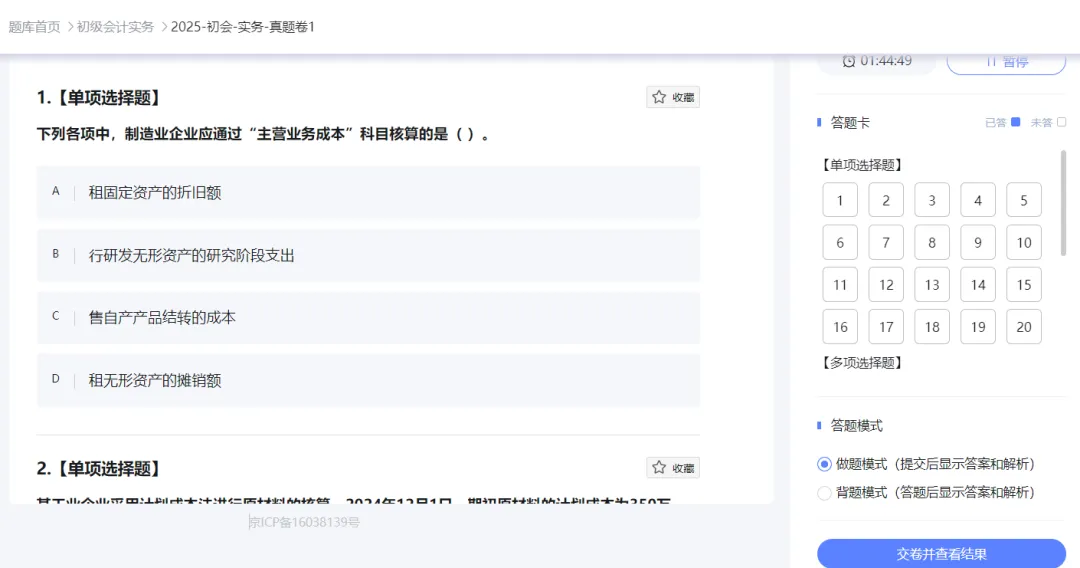This screenshot has height=568, width=1080.
Task: Click star favorite icon for question 2
Action: point(659,467)
